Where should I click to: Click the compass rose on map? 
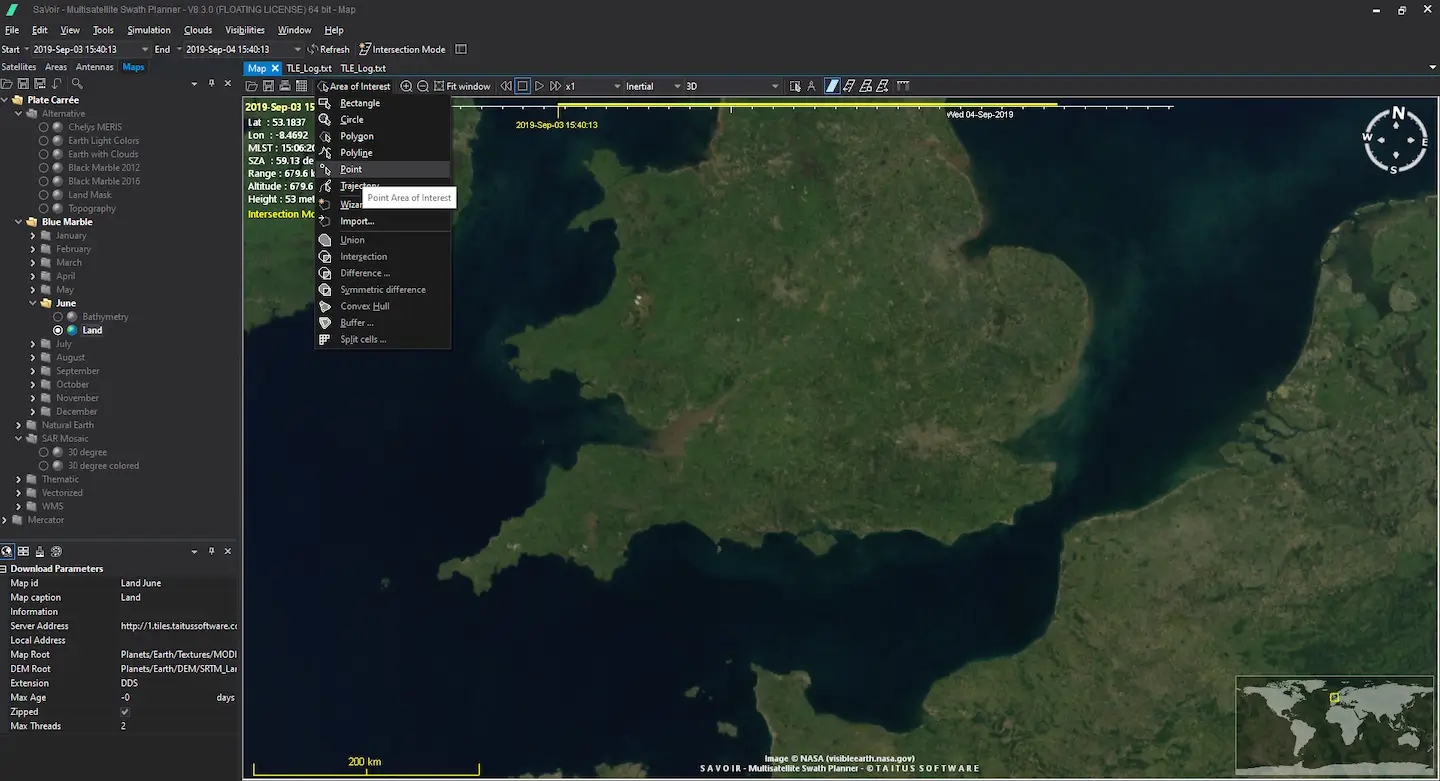1396,141
